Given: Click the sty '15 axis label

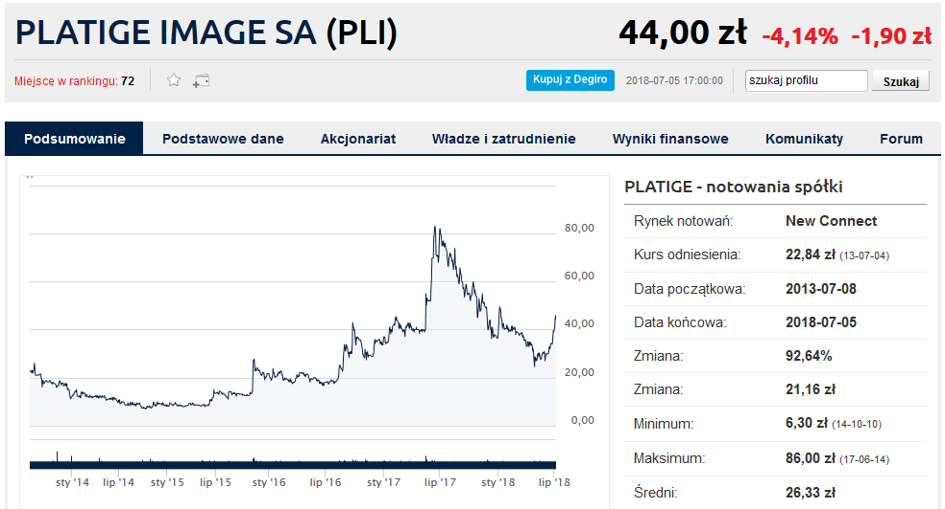Looking at the screenshot, I should [168, 482].
